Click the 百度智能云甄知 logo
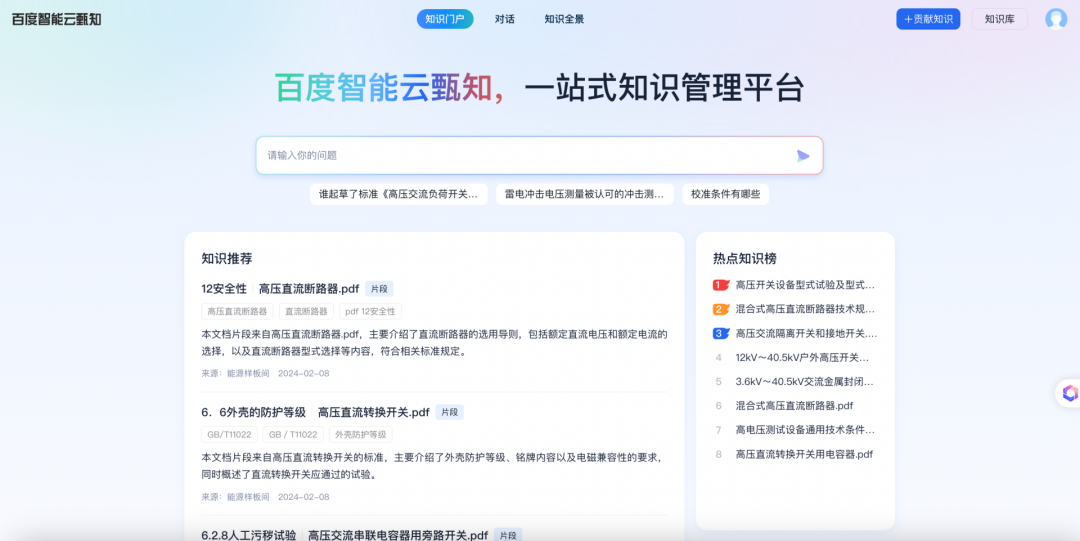1080x541 pixels. point(56,19)
